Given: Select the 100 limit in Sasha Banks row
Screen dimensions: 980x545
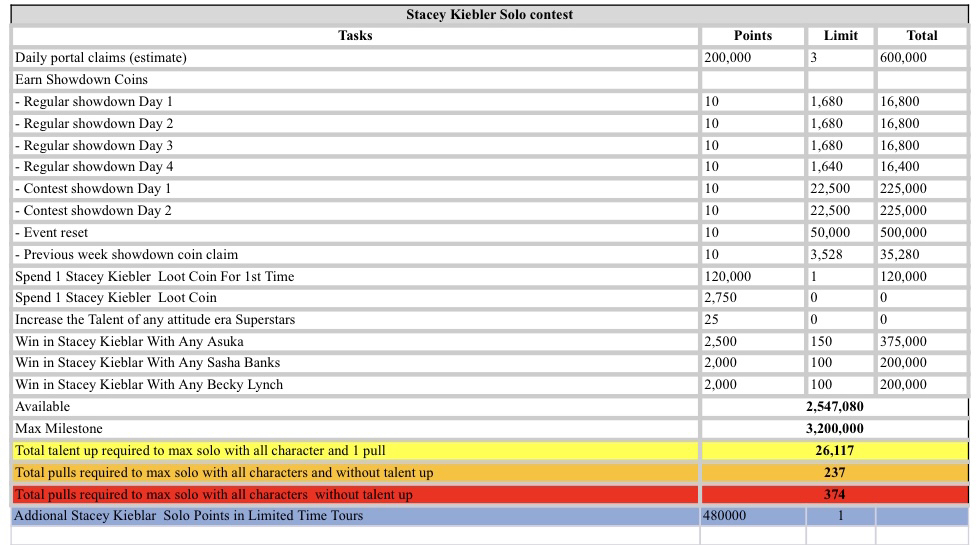Looking at the screenshot, I should 840,362.
